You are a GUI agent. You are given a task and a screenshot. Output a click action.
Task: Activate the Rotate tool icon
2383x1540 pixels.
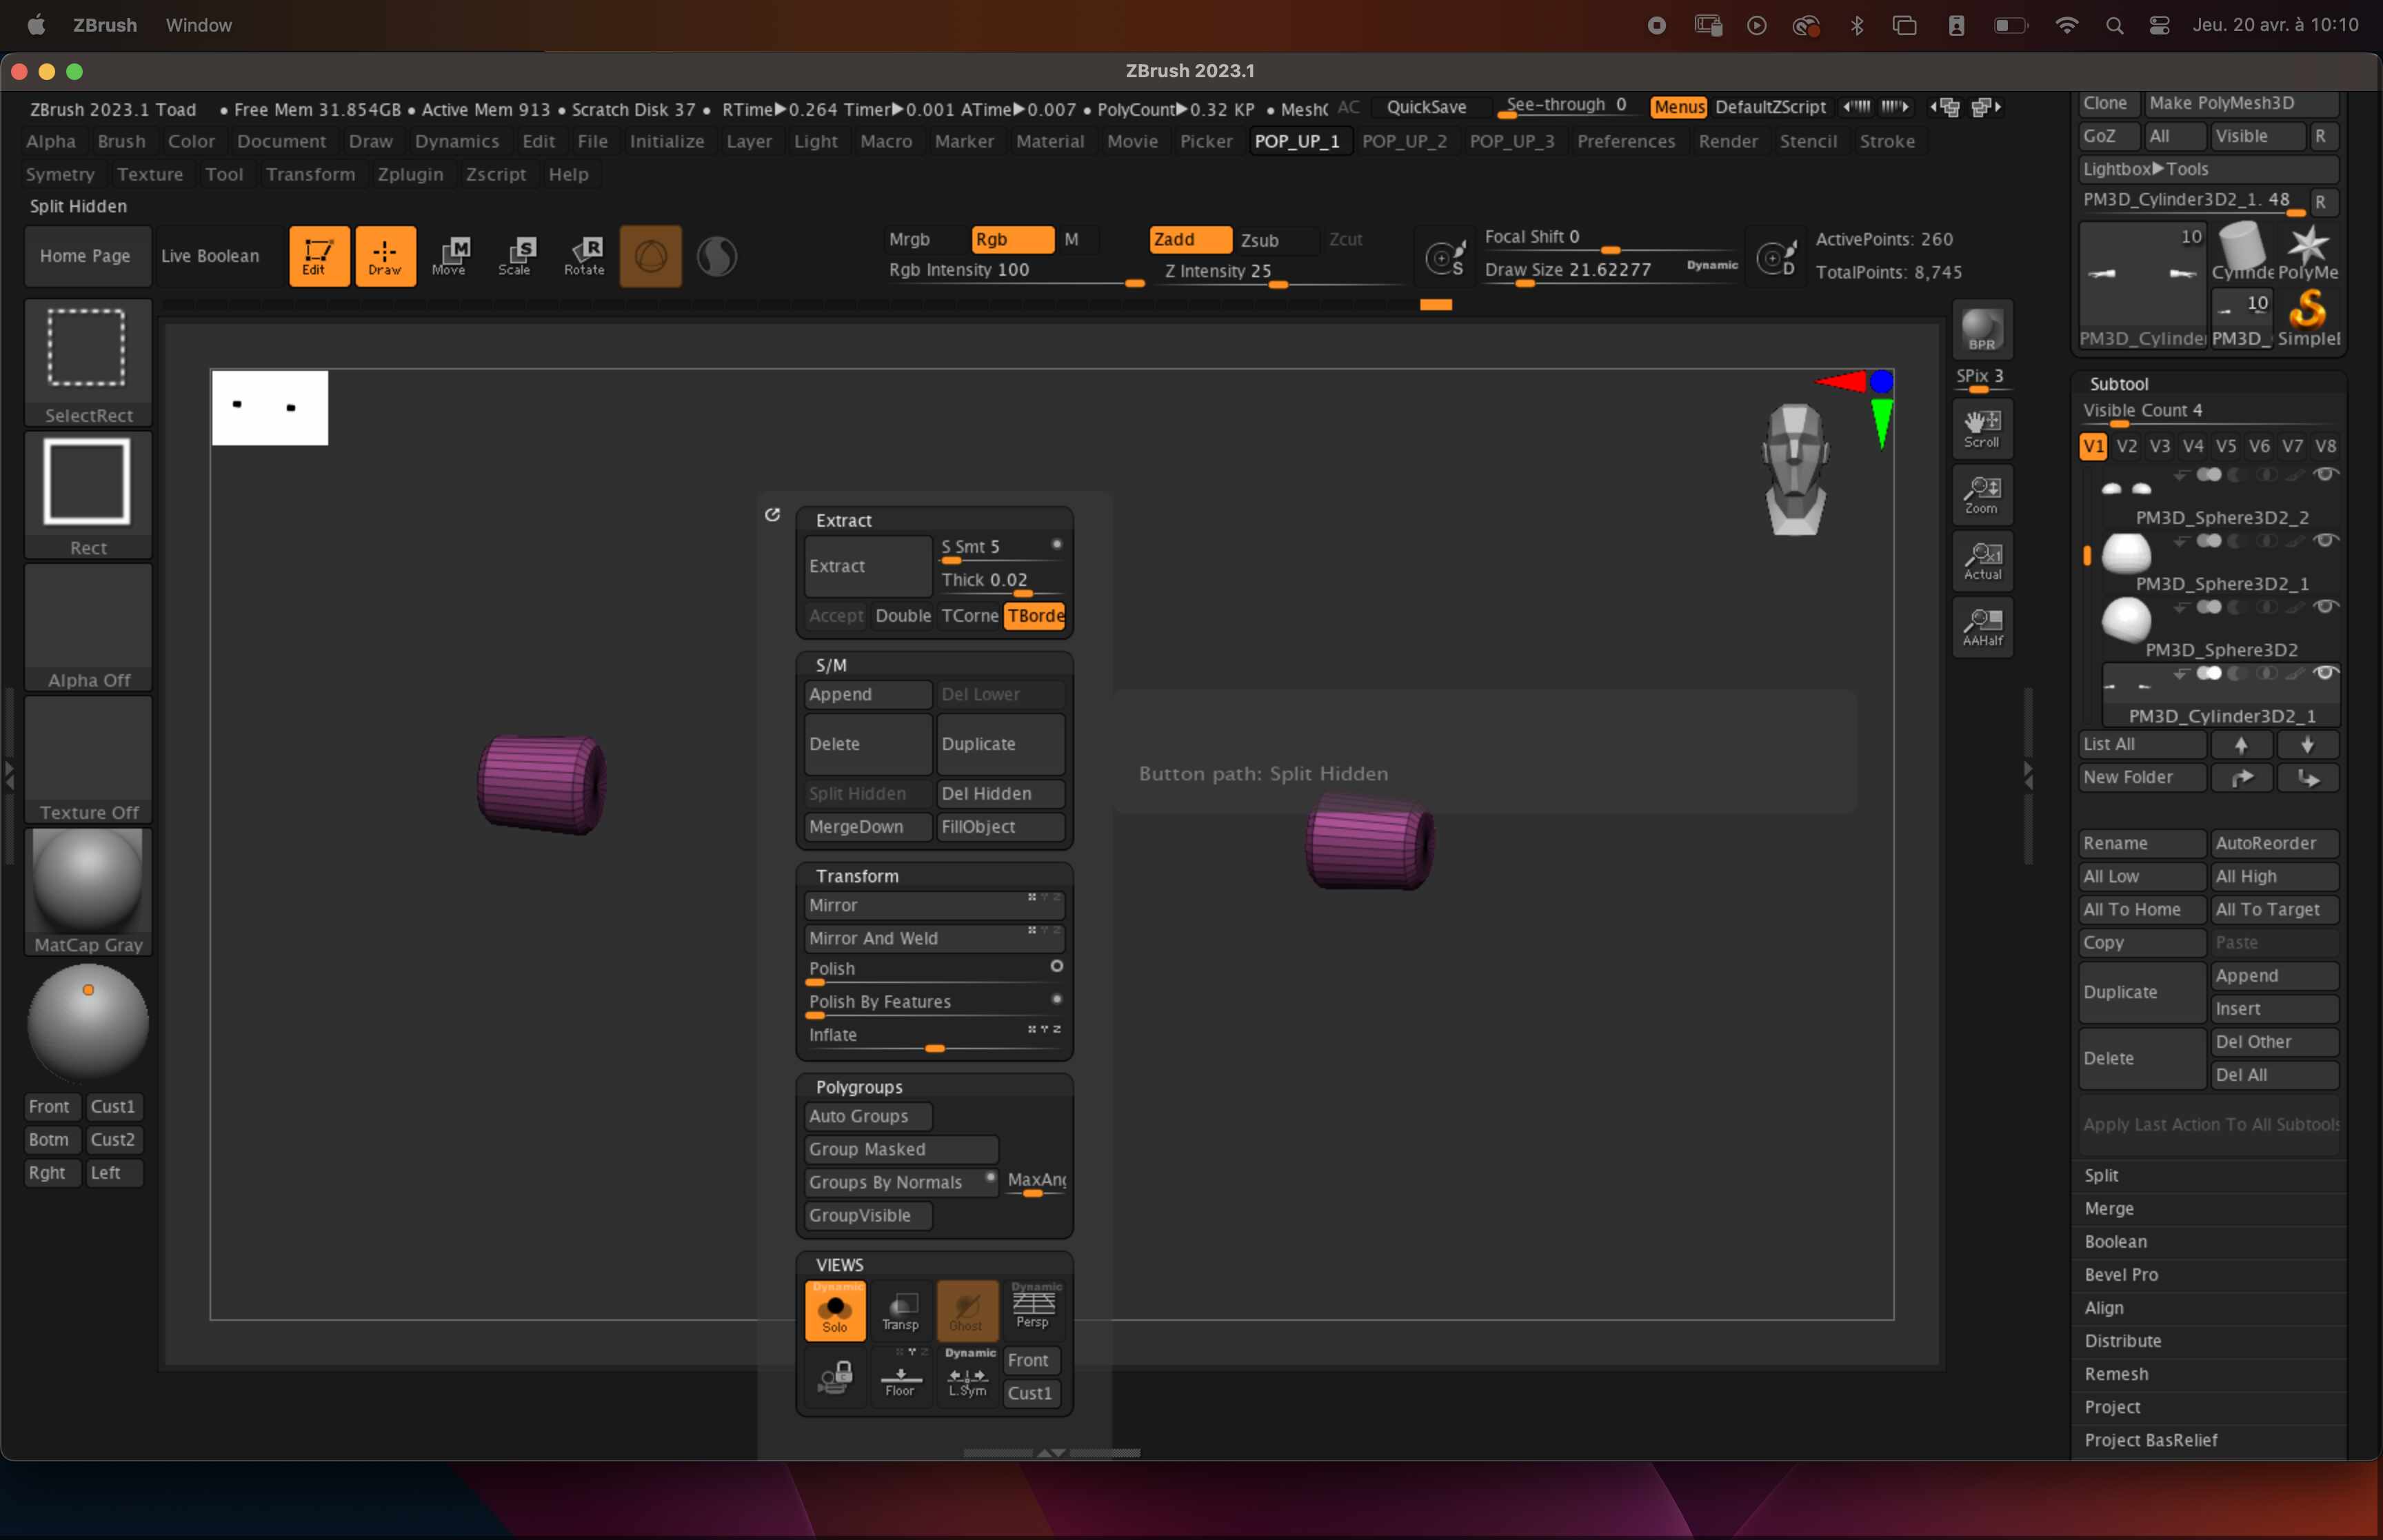coord(585,256)
